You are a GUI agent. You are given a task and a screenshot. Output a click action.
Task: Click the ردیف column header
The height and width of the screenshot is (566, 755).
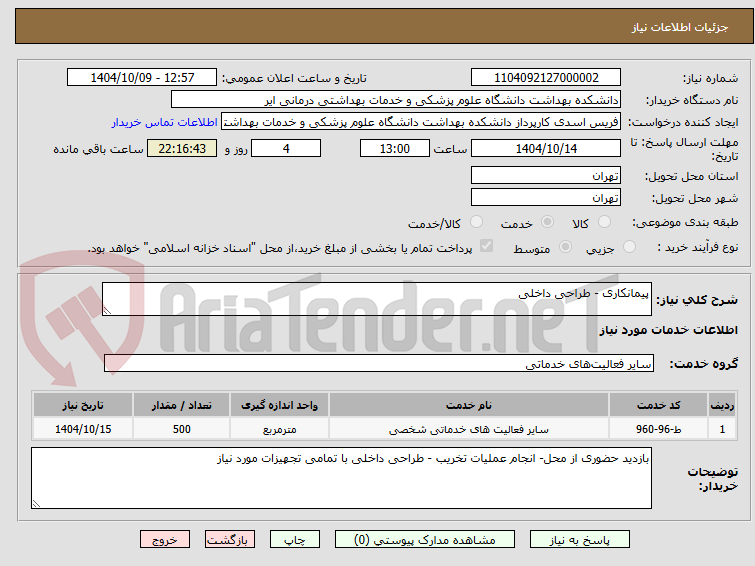722,405
